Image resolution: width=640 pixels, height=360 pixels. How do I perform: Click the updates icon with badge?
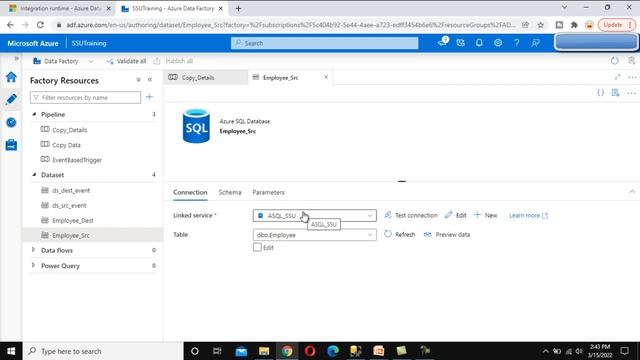tap(442, 42)
